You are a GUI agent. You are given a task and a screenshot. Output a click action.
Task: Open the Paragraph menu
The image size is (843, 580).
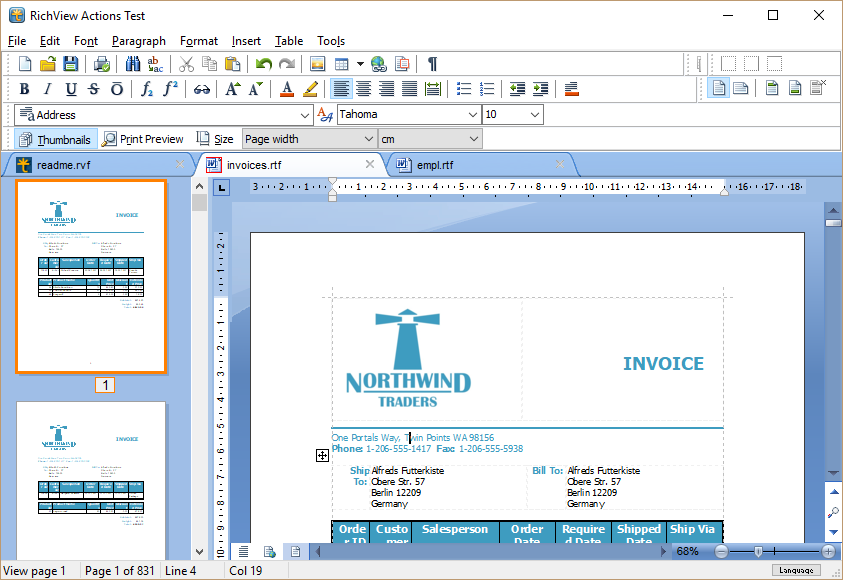(139, 41)
